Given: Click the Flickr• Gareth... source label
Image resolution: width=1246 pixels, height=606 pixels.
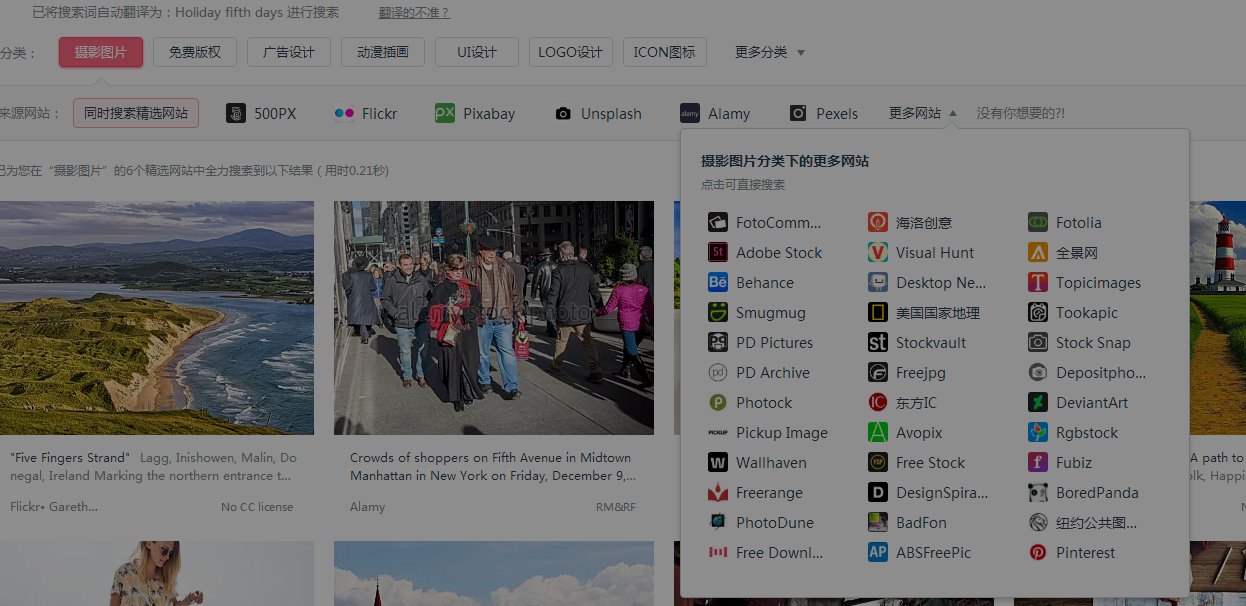Looking at the screenshot, I should (x=54, y=507).
